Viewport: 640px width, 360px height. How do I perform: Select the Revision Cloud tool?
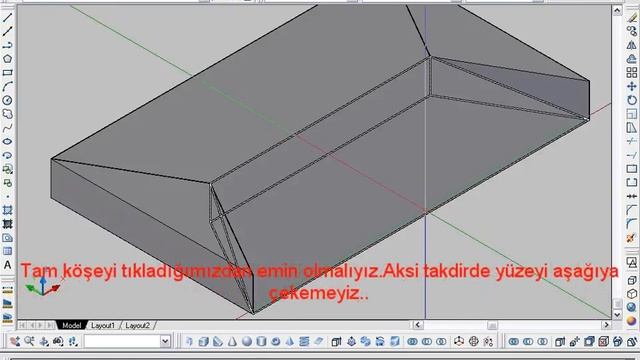point(7,114)
